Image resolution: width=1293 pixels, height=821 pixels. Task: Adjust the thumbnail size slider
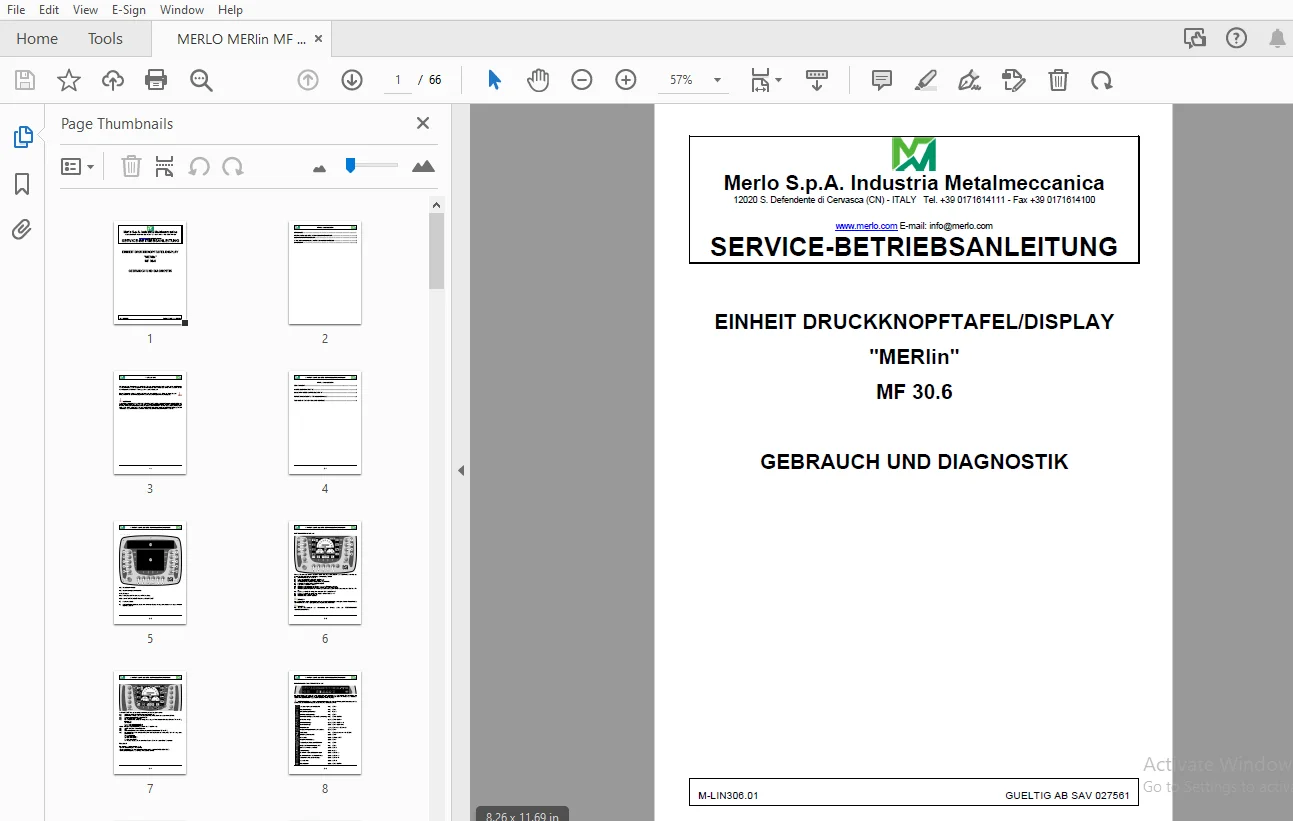(x=371, y=165)
